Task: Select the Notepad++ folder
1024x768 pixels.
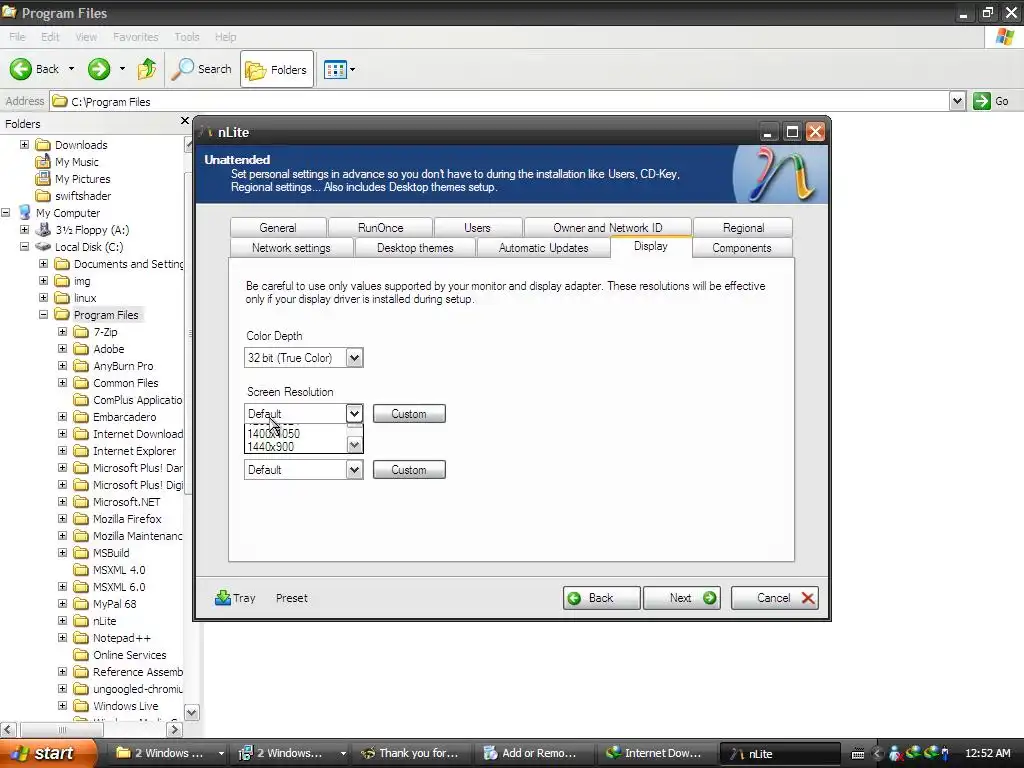Action: (121, 637)
